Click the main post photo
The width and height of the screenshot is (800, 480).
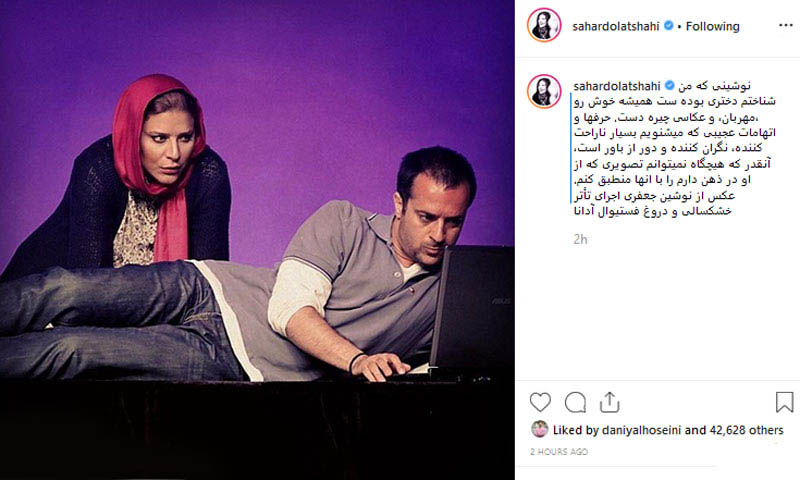(x=257, y=240)
